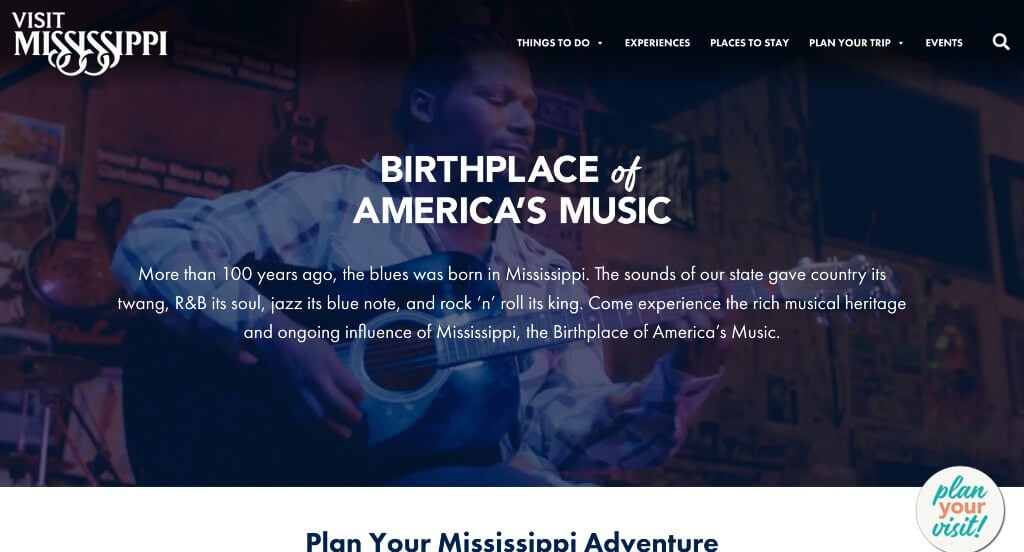Click the blues introduction paragraph text
This screenshot has width=1024, height=552.
click(511, 303)
